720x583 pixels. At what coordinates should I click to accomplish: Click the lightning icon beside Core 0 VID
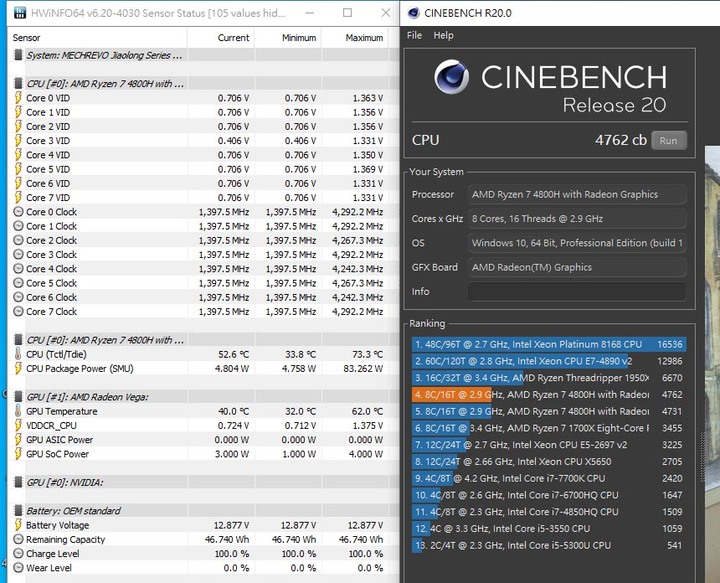(18, 98)
